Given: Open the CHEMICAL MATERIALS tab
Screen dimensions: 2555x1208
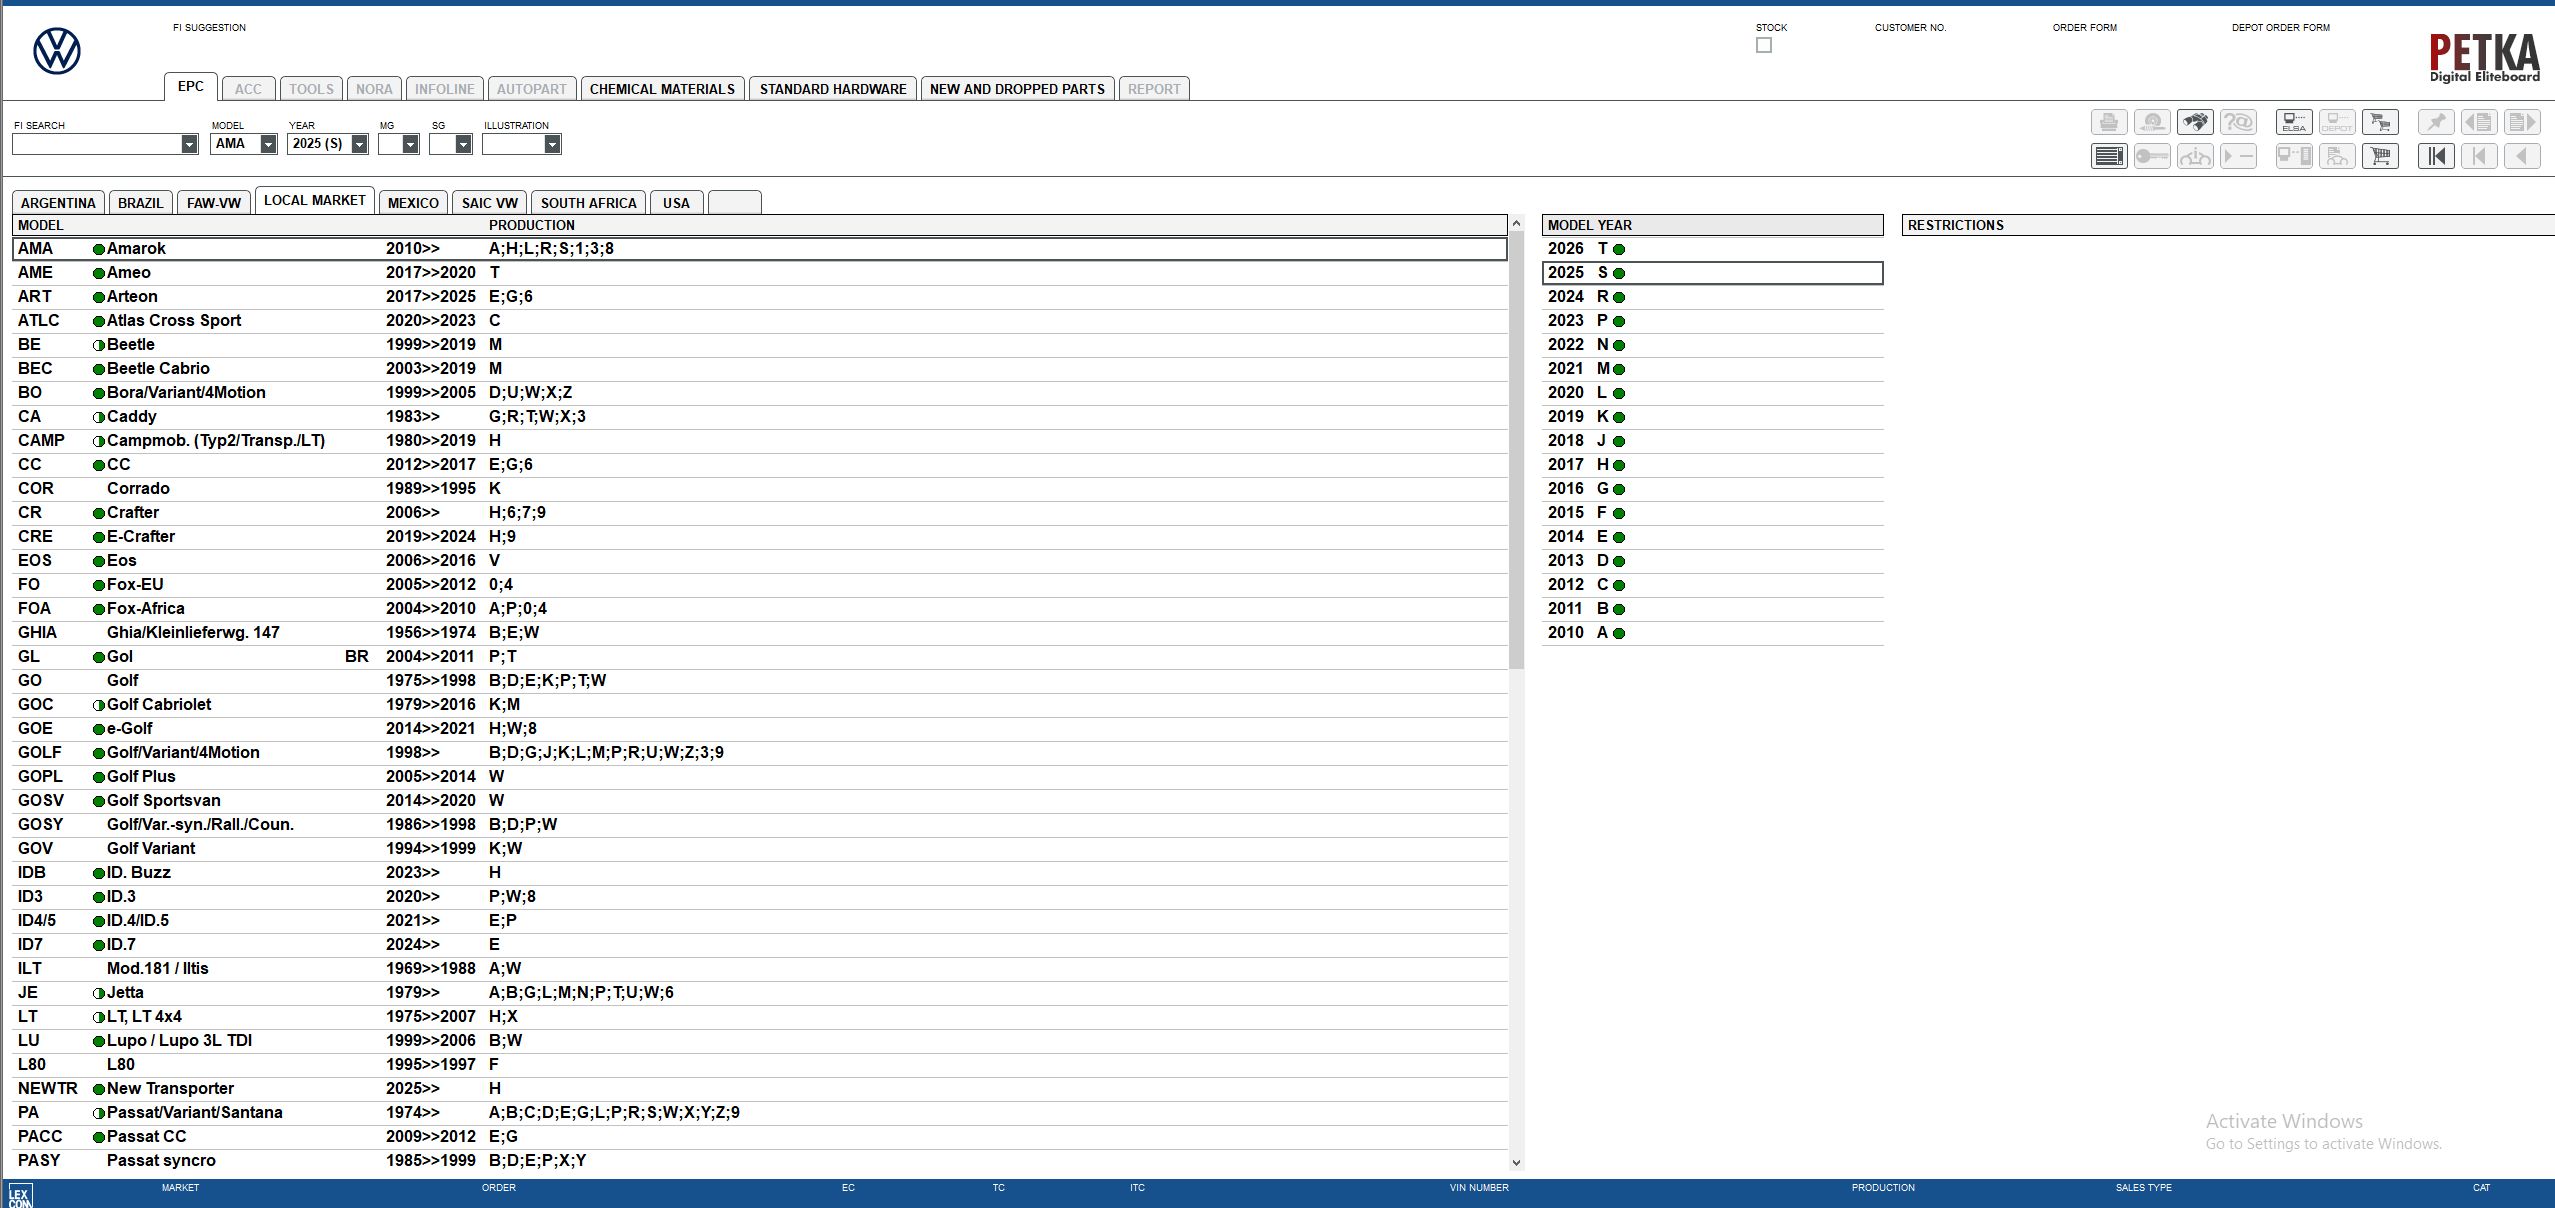Looking at the screenshot, I should click(662, 89).
